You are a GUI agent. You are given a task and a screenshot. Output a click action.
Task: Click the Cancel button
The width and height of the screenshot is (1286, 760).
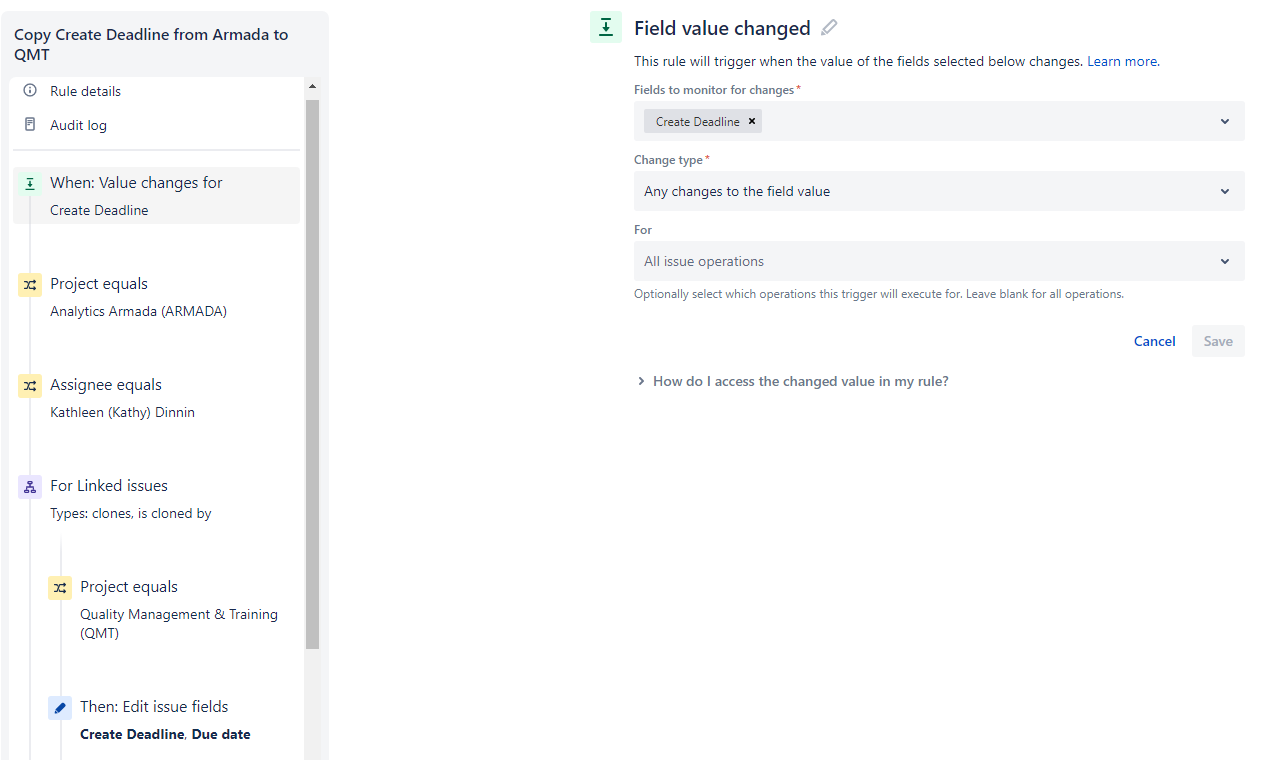pos(1154,341)
